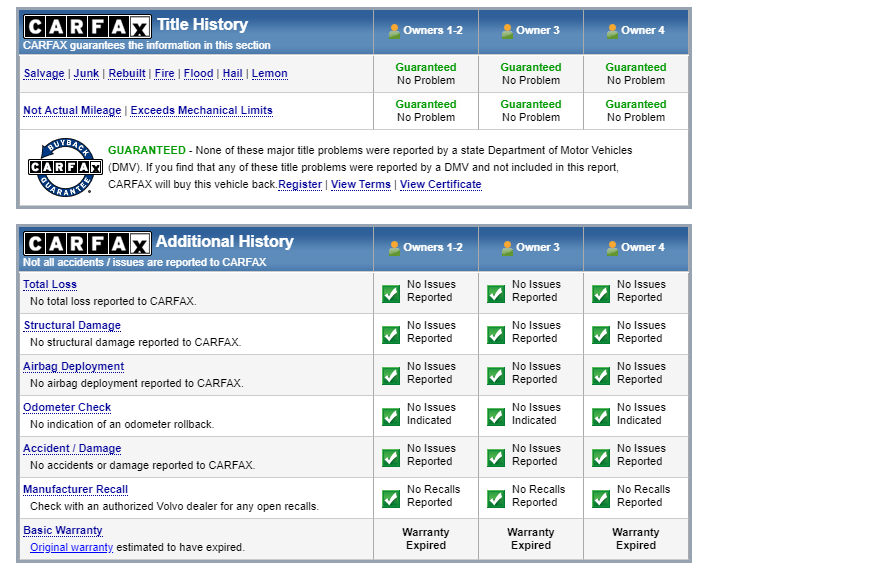Image resolution: width=876 pixels, height=575 pixels.
Task: Open the Total Loss link
Action: tap(50, 284)
